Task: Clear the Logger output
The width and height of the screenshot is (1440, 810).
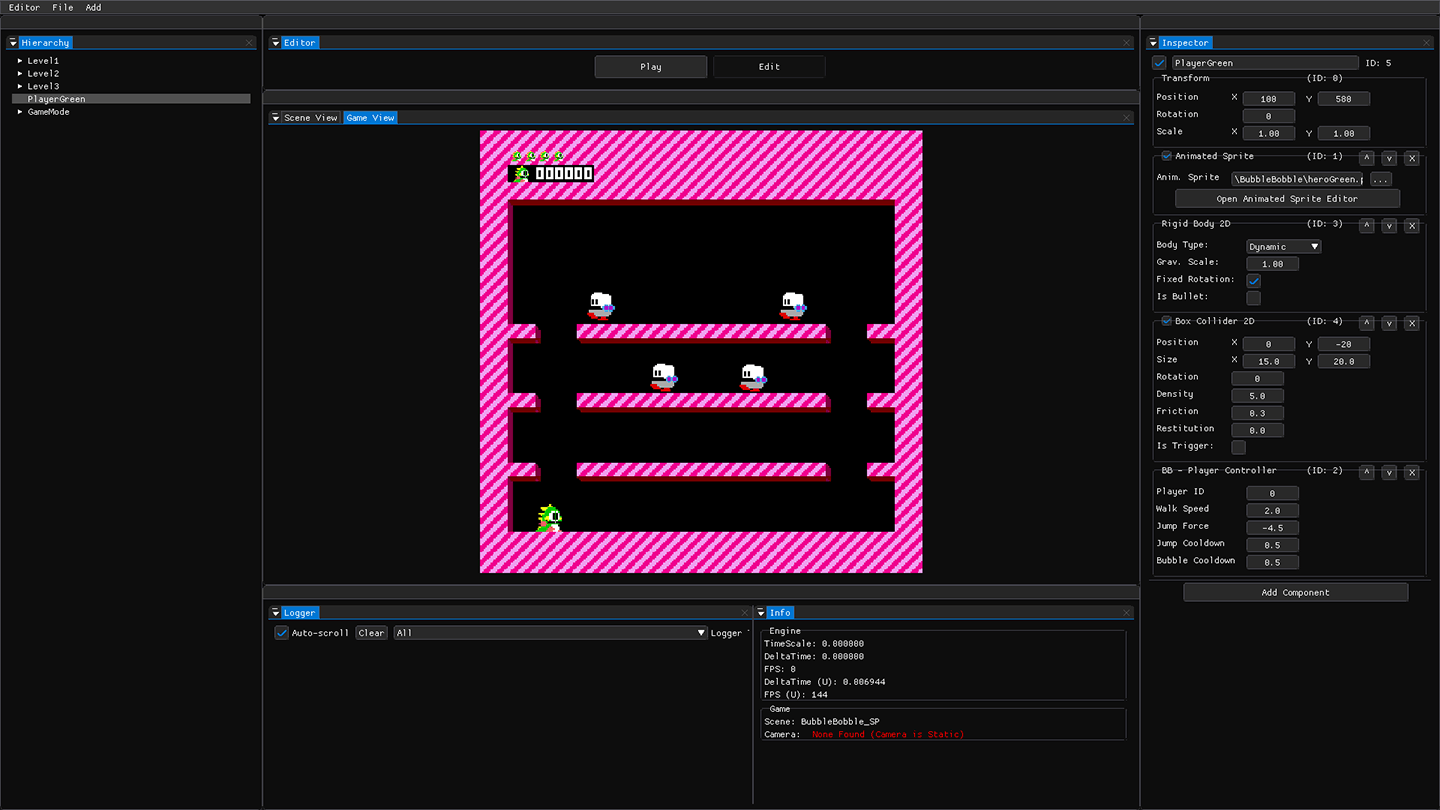Action: [x=372, y=633]
